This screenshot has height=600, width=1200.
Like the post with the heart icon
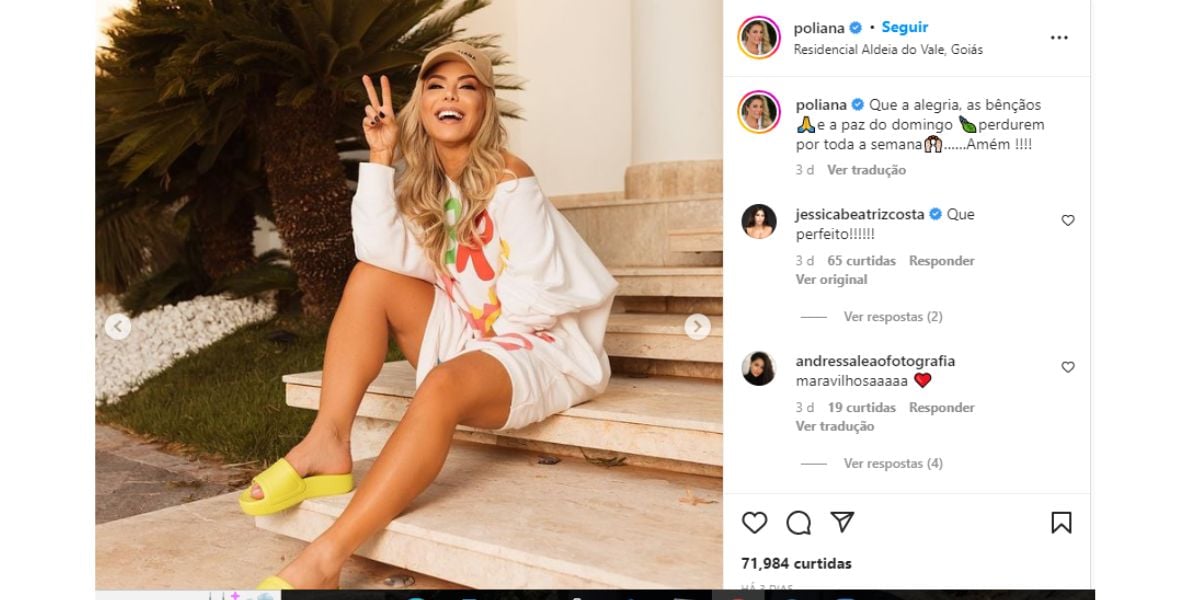(x=754, y=522)
